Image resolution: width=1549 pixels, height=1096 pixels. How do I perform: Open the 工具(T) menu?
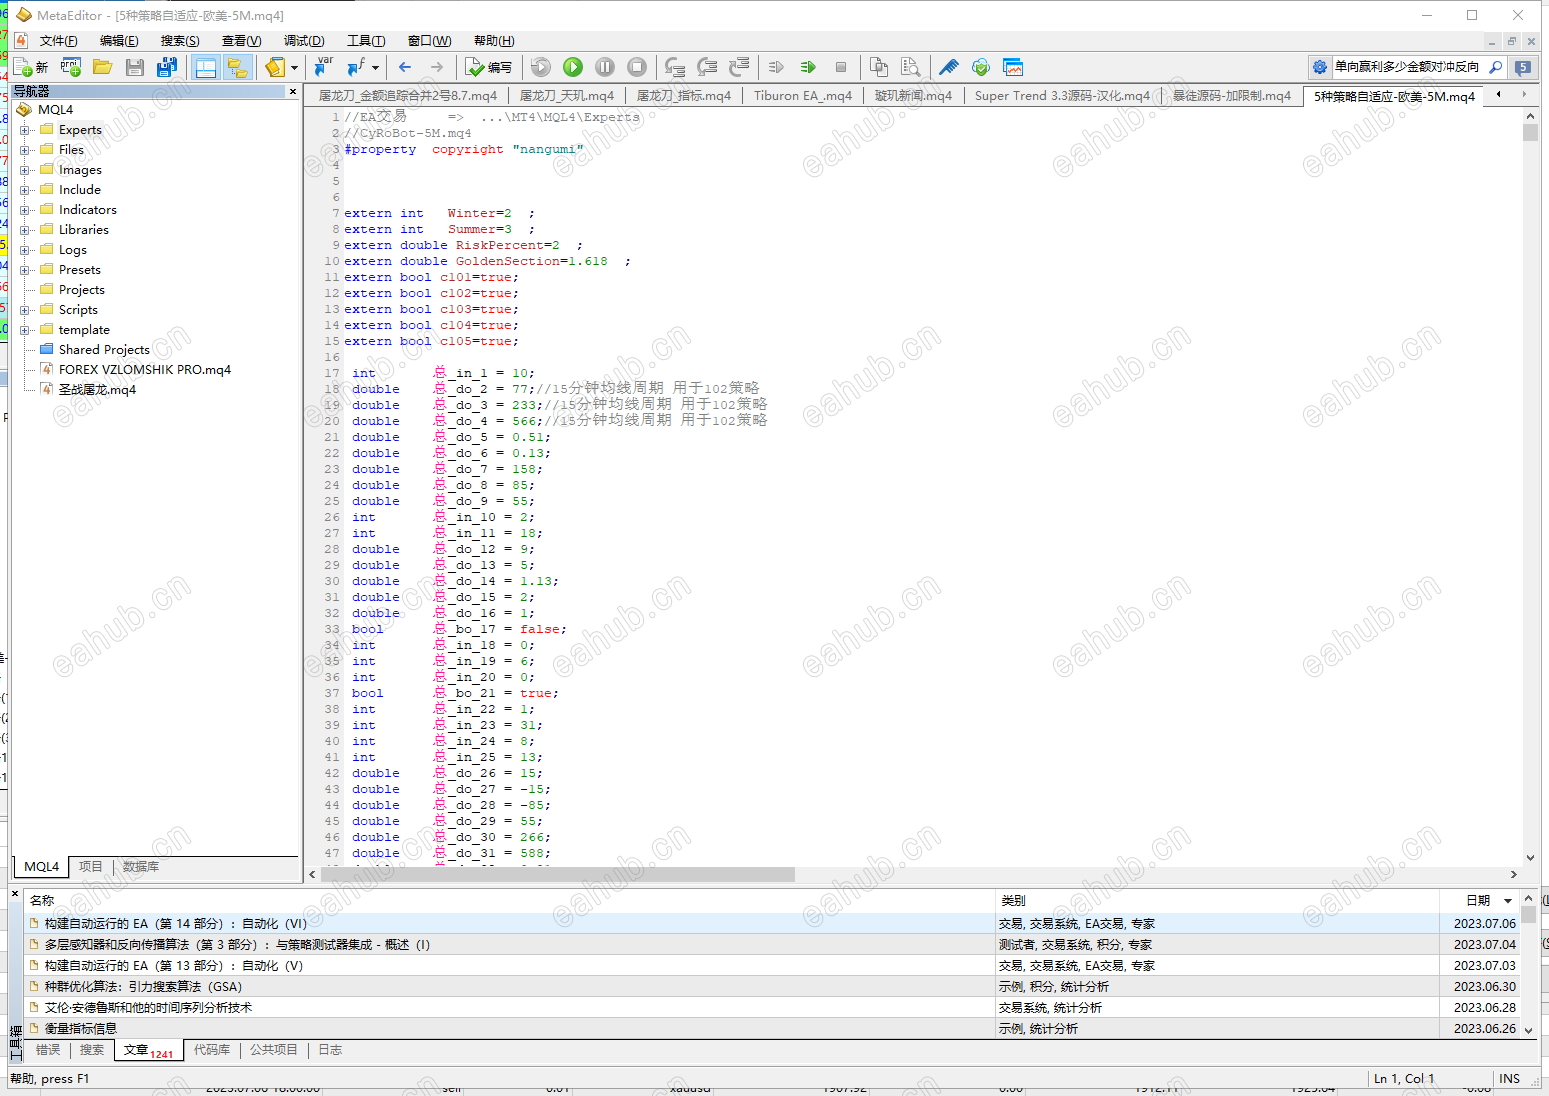365,41
